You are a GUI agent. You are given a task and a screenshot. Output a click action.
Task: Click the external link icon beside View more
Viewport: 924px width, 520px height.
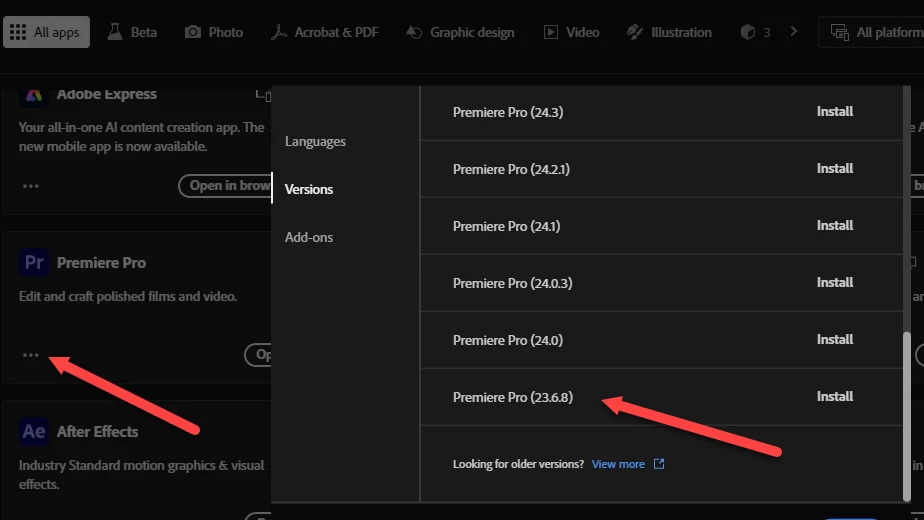click(x=659, y=464)
